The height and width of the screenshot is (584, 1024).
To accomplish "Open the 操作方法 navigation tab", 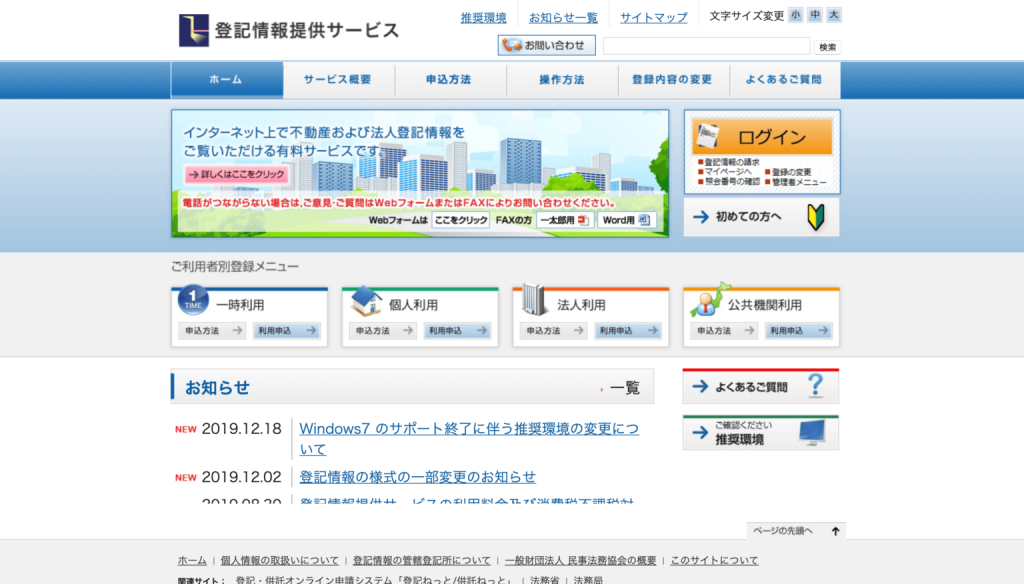I will (562, 80).
